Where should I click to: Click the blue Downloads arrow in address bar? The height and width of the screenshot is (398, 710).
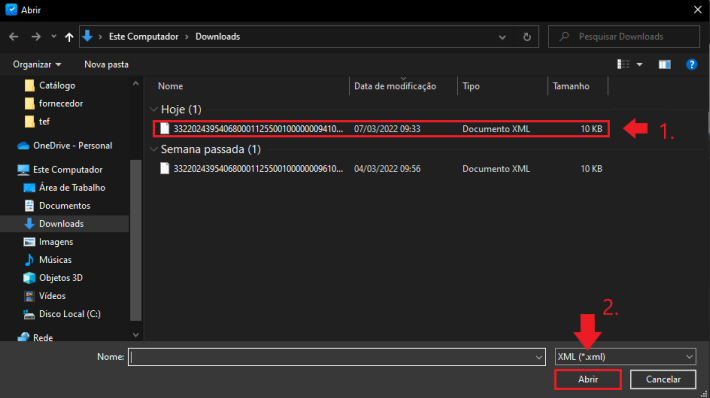tap(87, 36)
